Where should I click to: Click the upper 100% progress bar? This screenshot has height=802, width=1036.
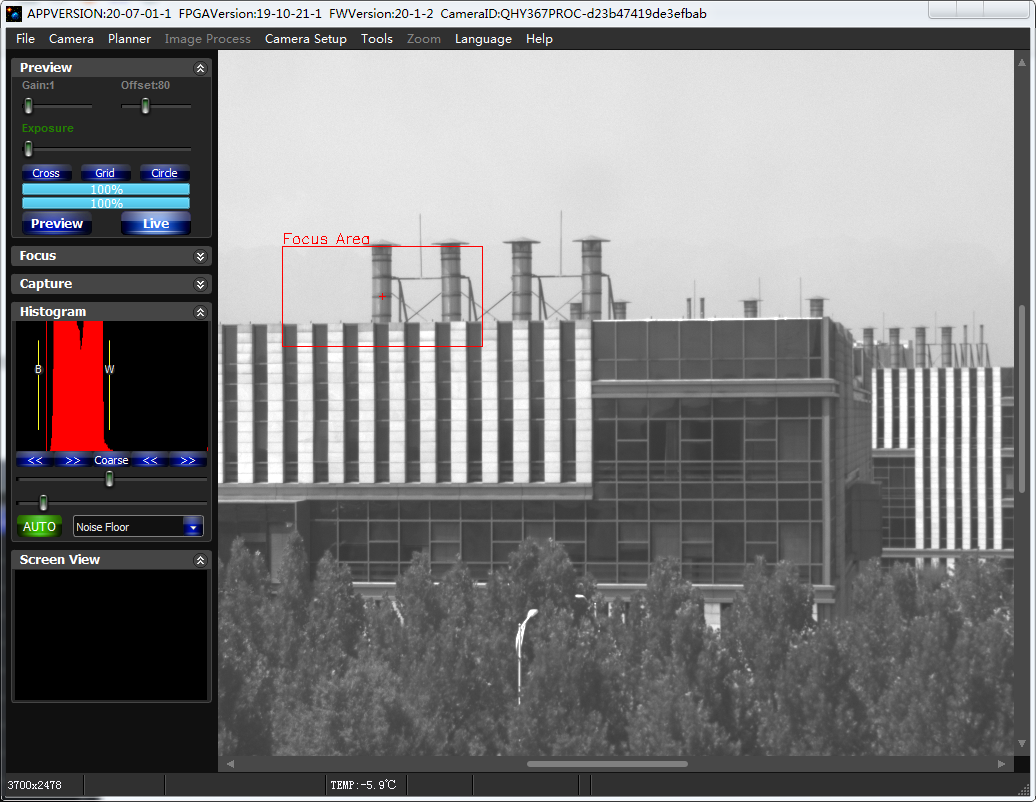pyautogui.click(x=106, y=190)
